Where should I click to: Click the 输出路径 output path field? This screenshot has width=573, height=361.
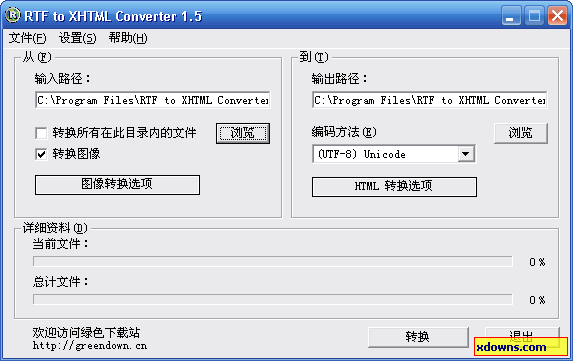430,100
